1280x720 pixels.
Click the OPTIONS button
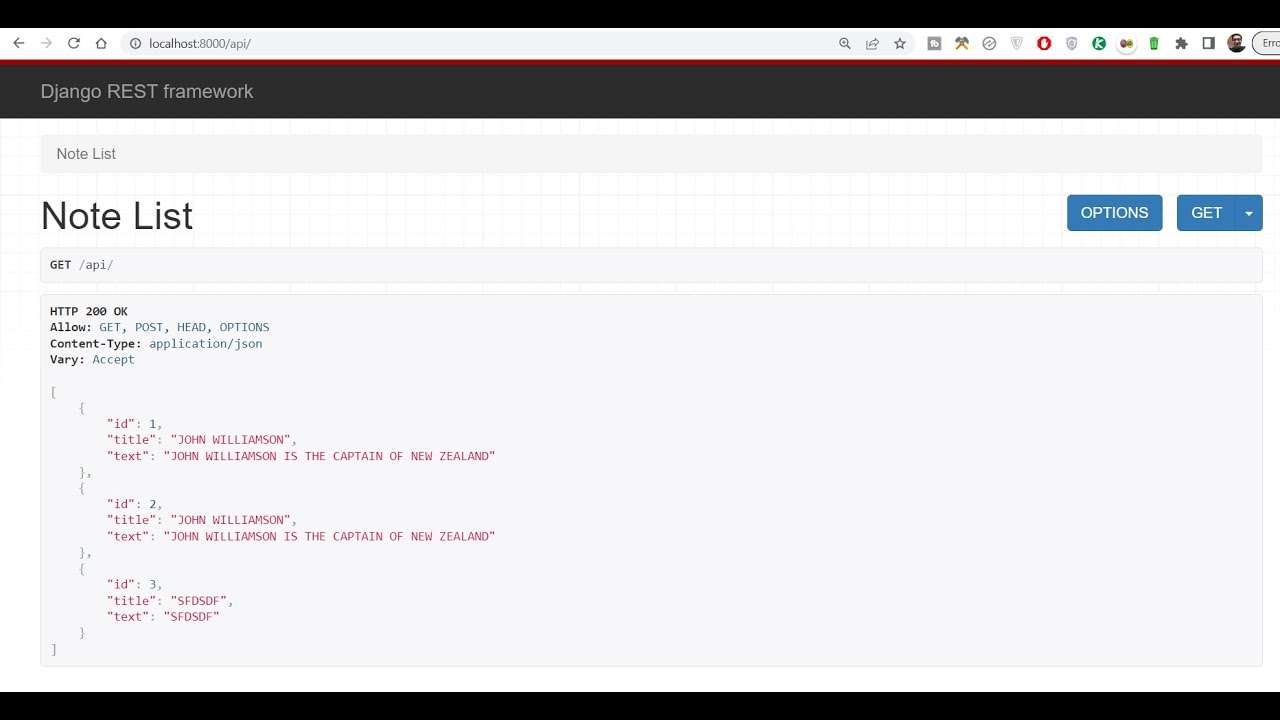click(1114, 213)
